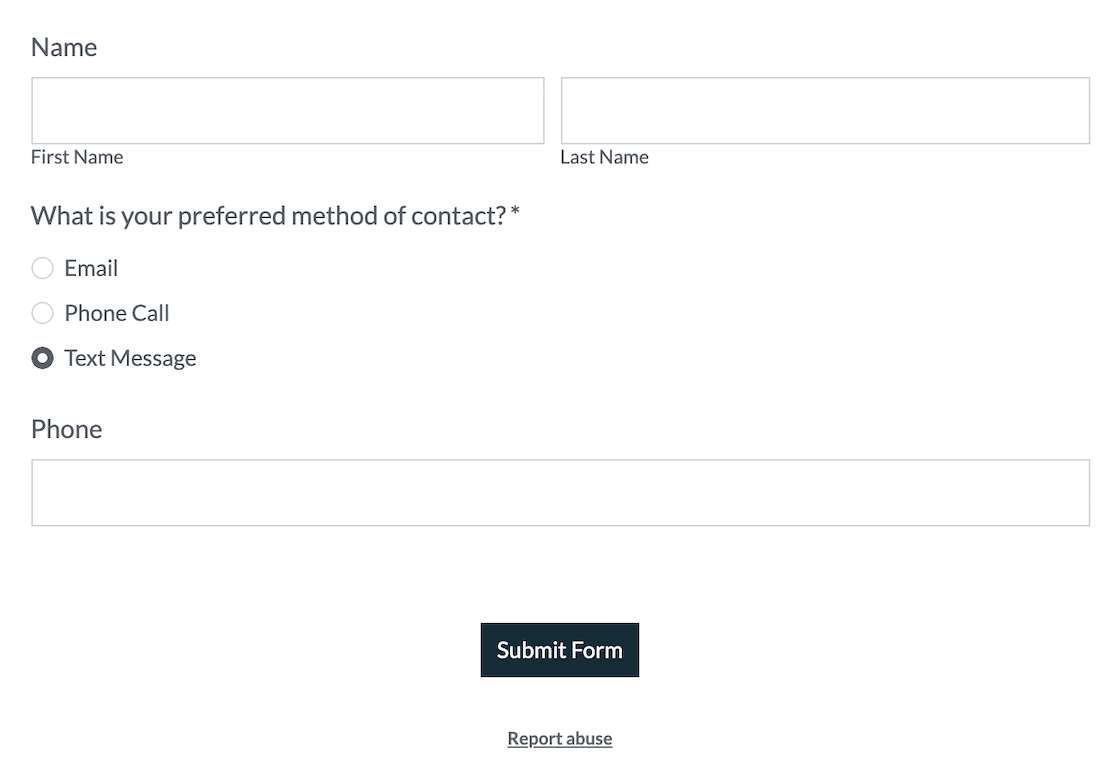Click the Phone Call option label
Screen dimensions: 1116x772
[116, 313]
